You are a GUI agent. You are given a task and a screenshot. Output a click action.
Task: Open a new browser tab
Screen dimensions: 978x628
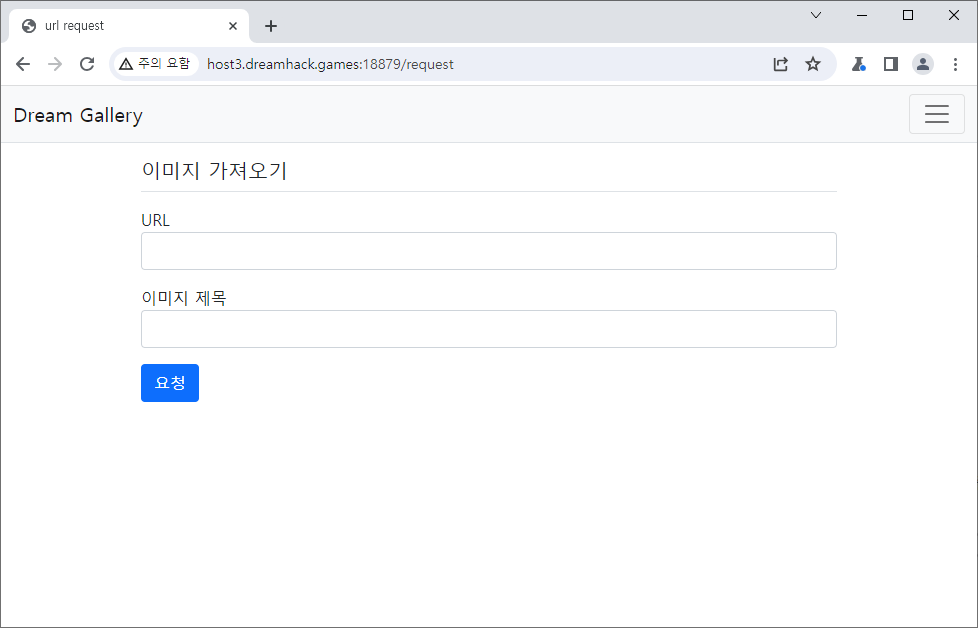tap(270, 26)
